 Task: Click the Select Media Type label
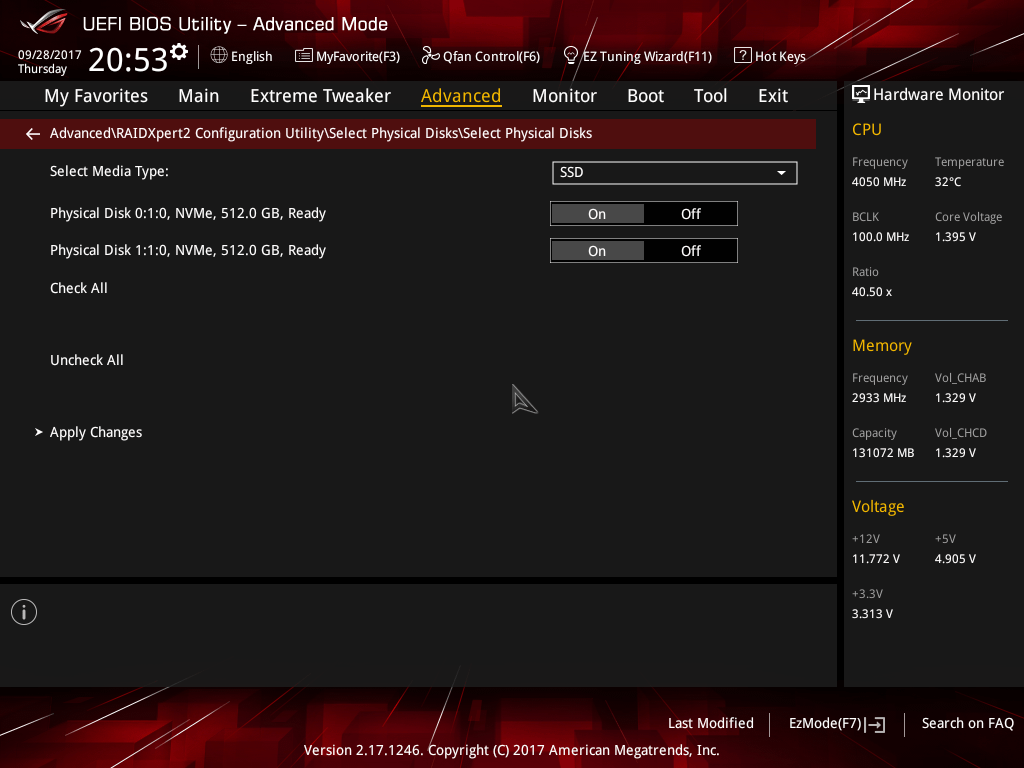[109, 172]
